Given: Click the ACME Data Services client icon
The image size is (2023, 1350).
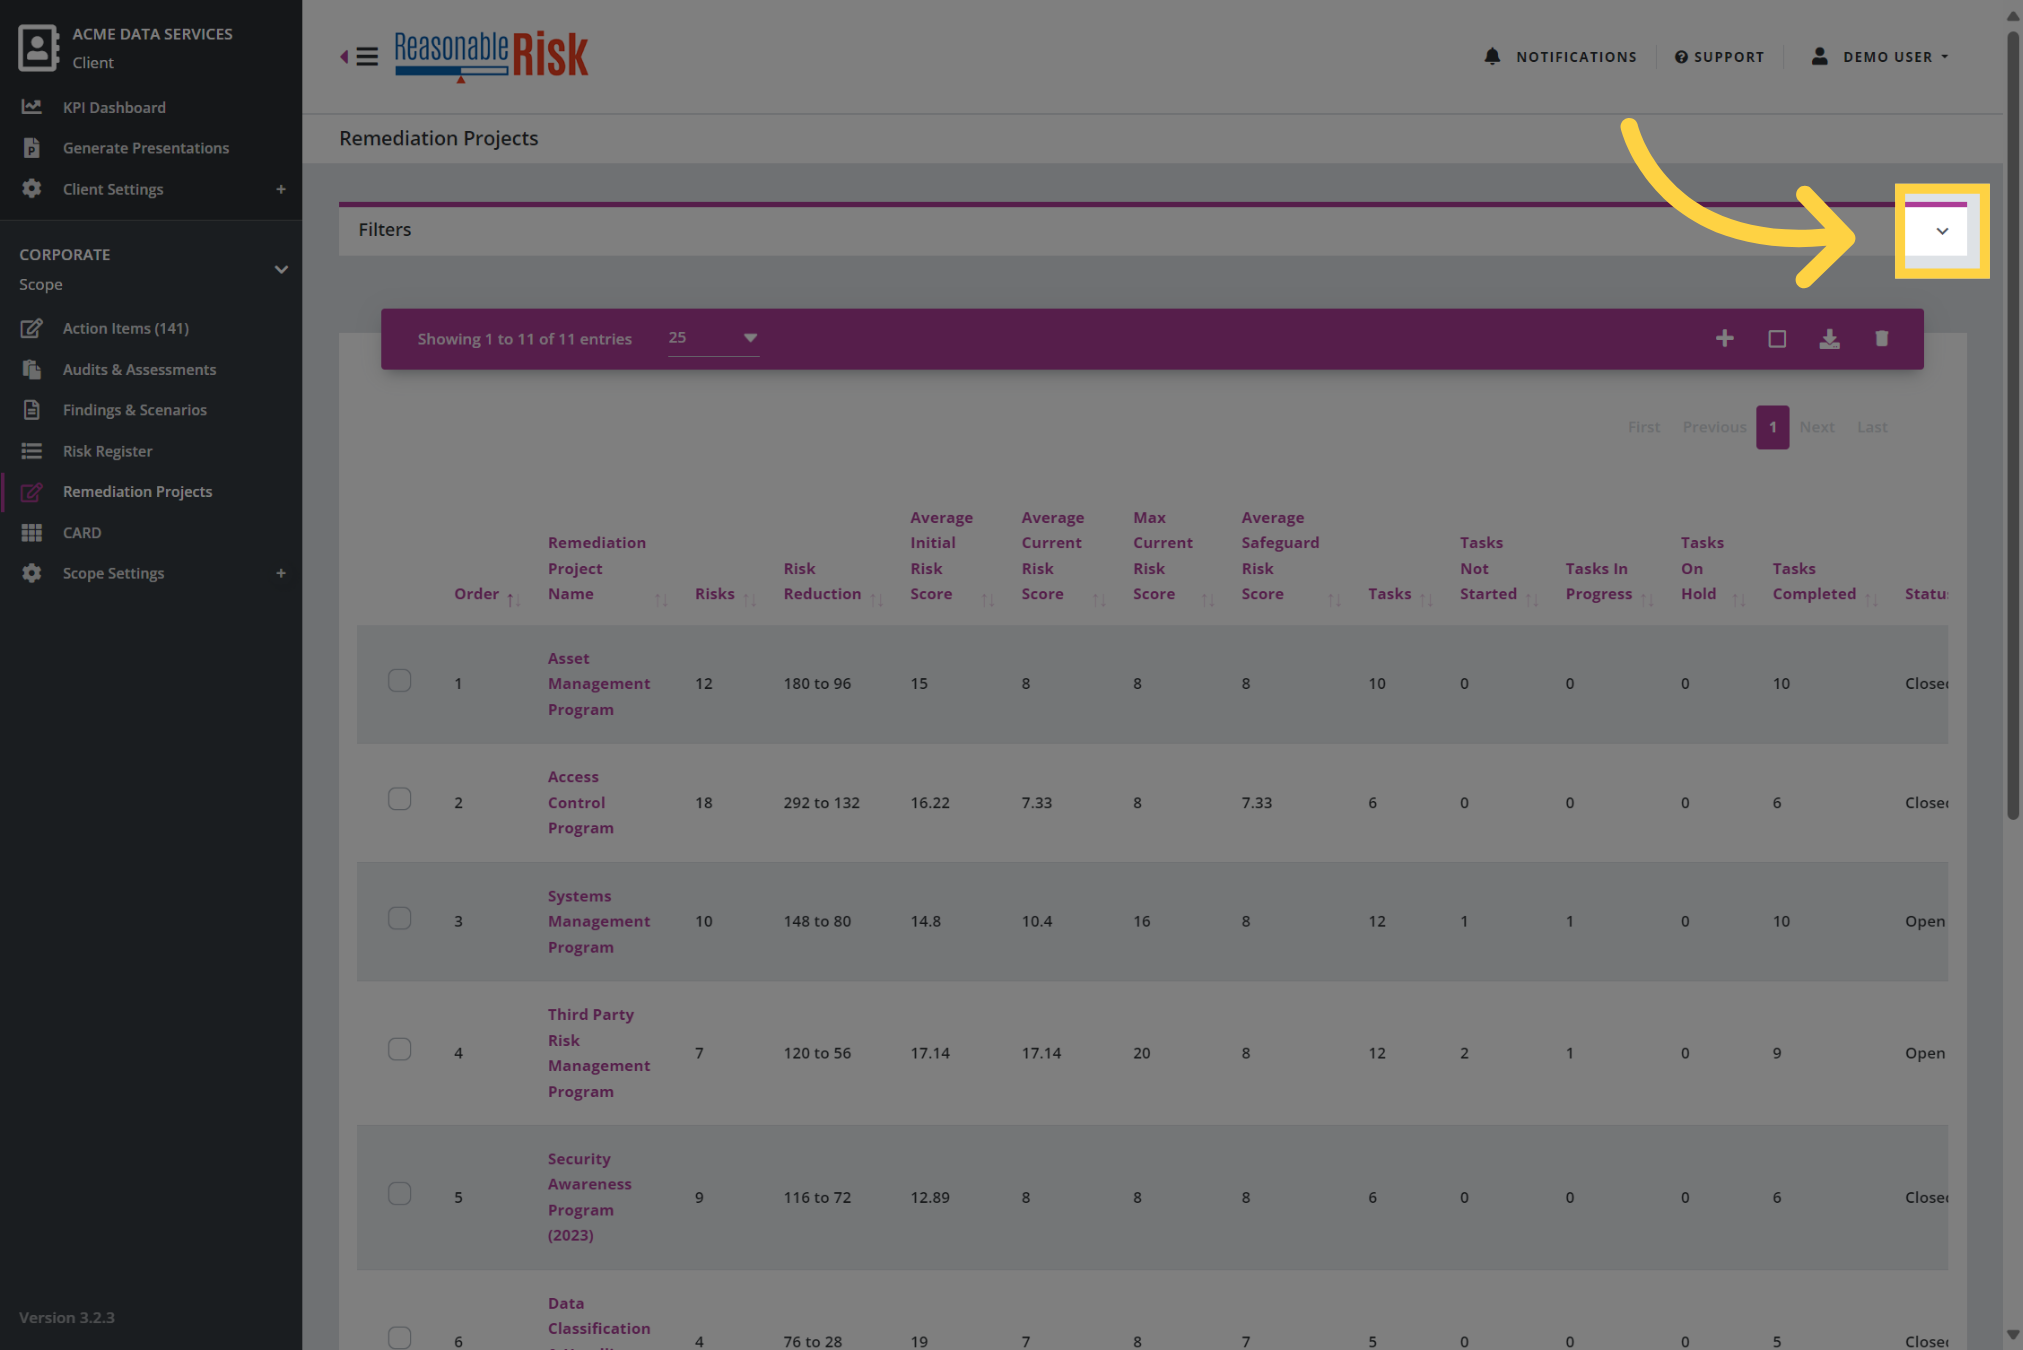Looking at the screenshot, I should (38, 47).
